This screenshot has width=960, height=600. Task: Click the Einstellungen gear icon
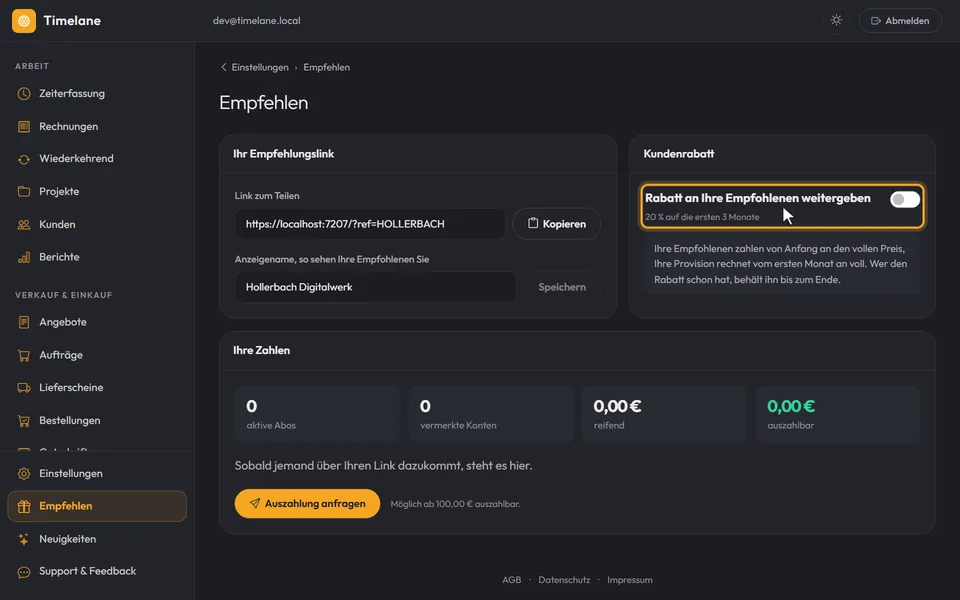click(24, 473)
